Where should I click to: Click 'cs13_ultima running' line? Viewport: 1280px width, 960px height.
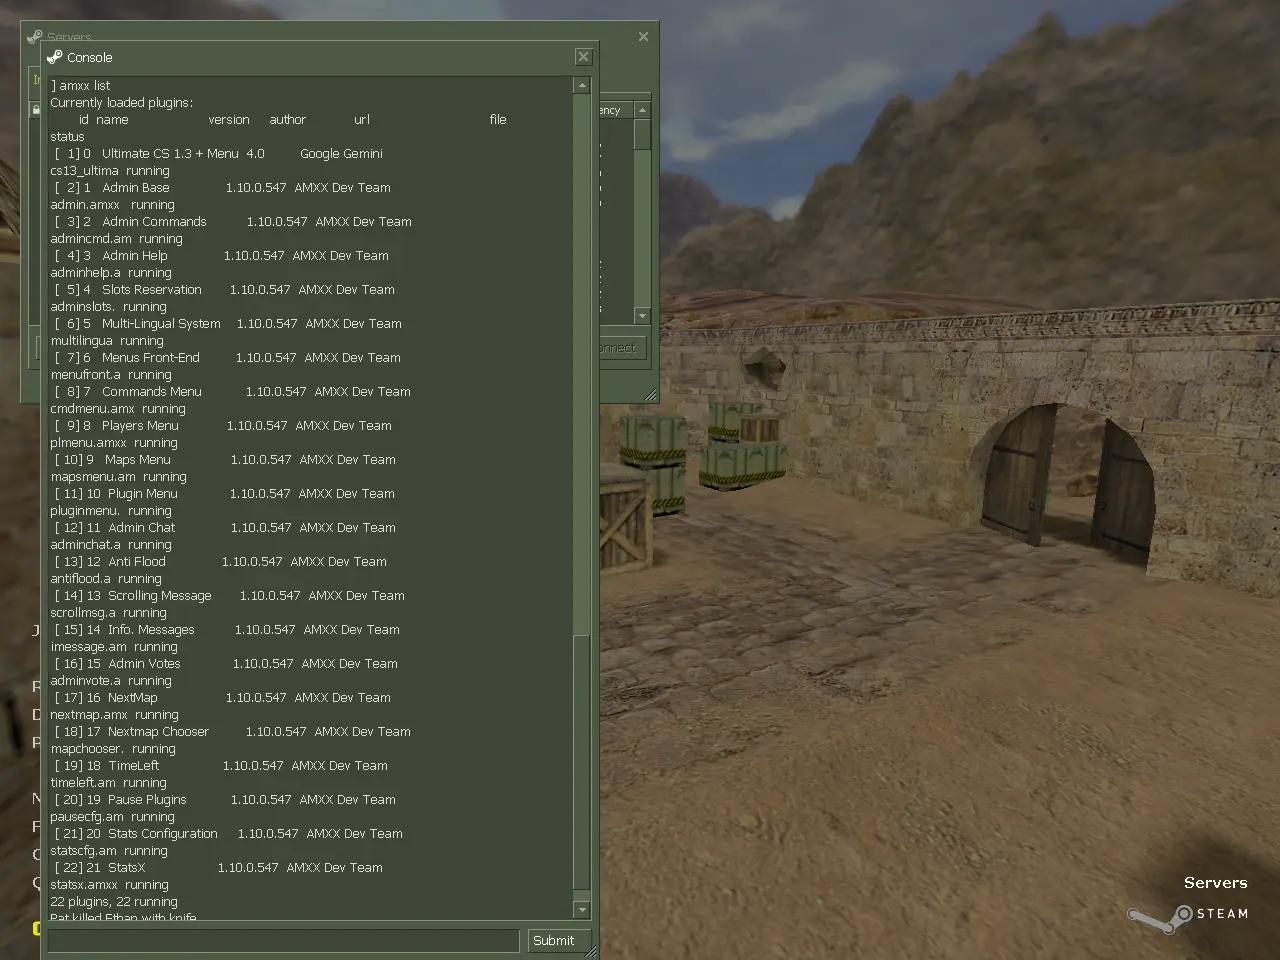pos(110,171)
